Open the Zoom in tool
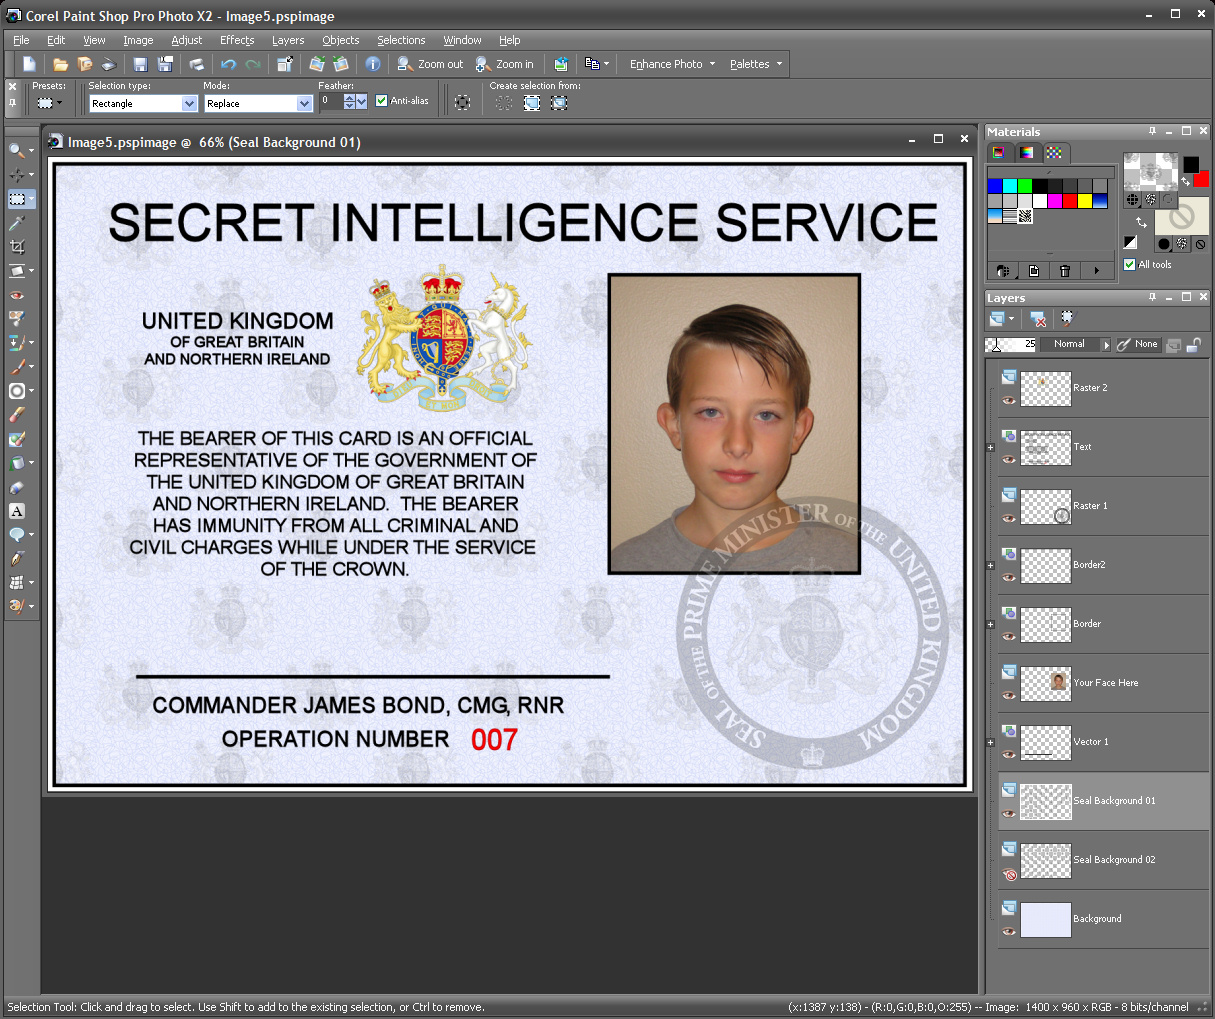This screenshot has height=1019, width=1215. tap(506, 64)
